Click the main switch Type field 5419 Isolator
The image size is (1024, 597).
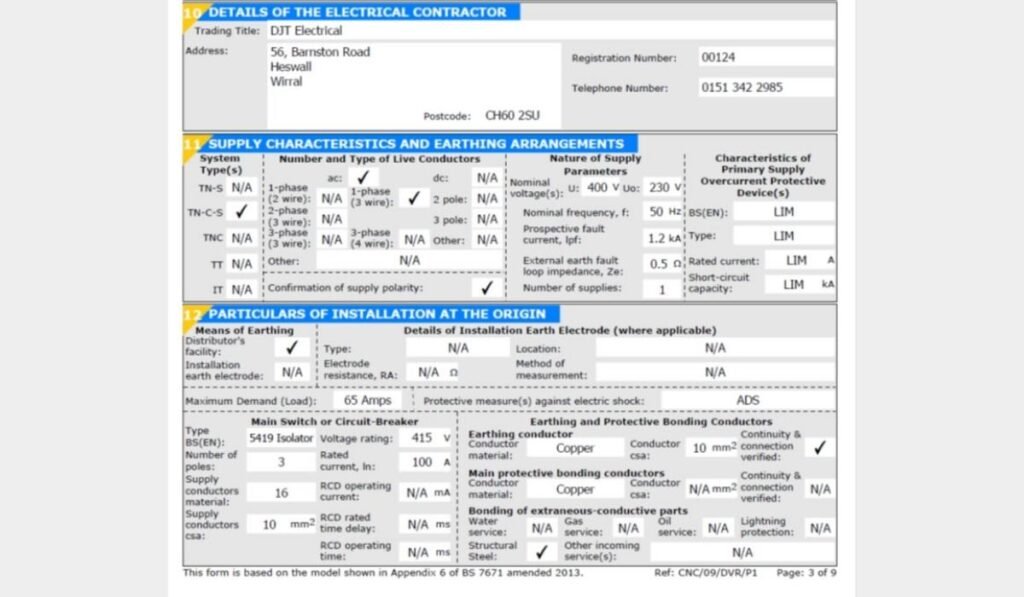(281, 438)
